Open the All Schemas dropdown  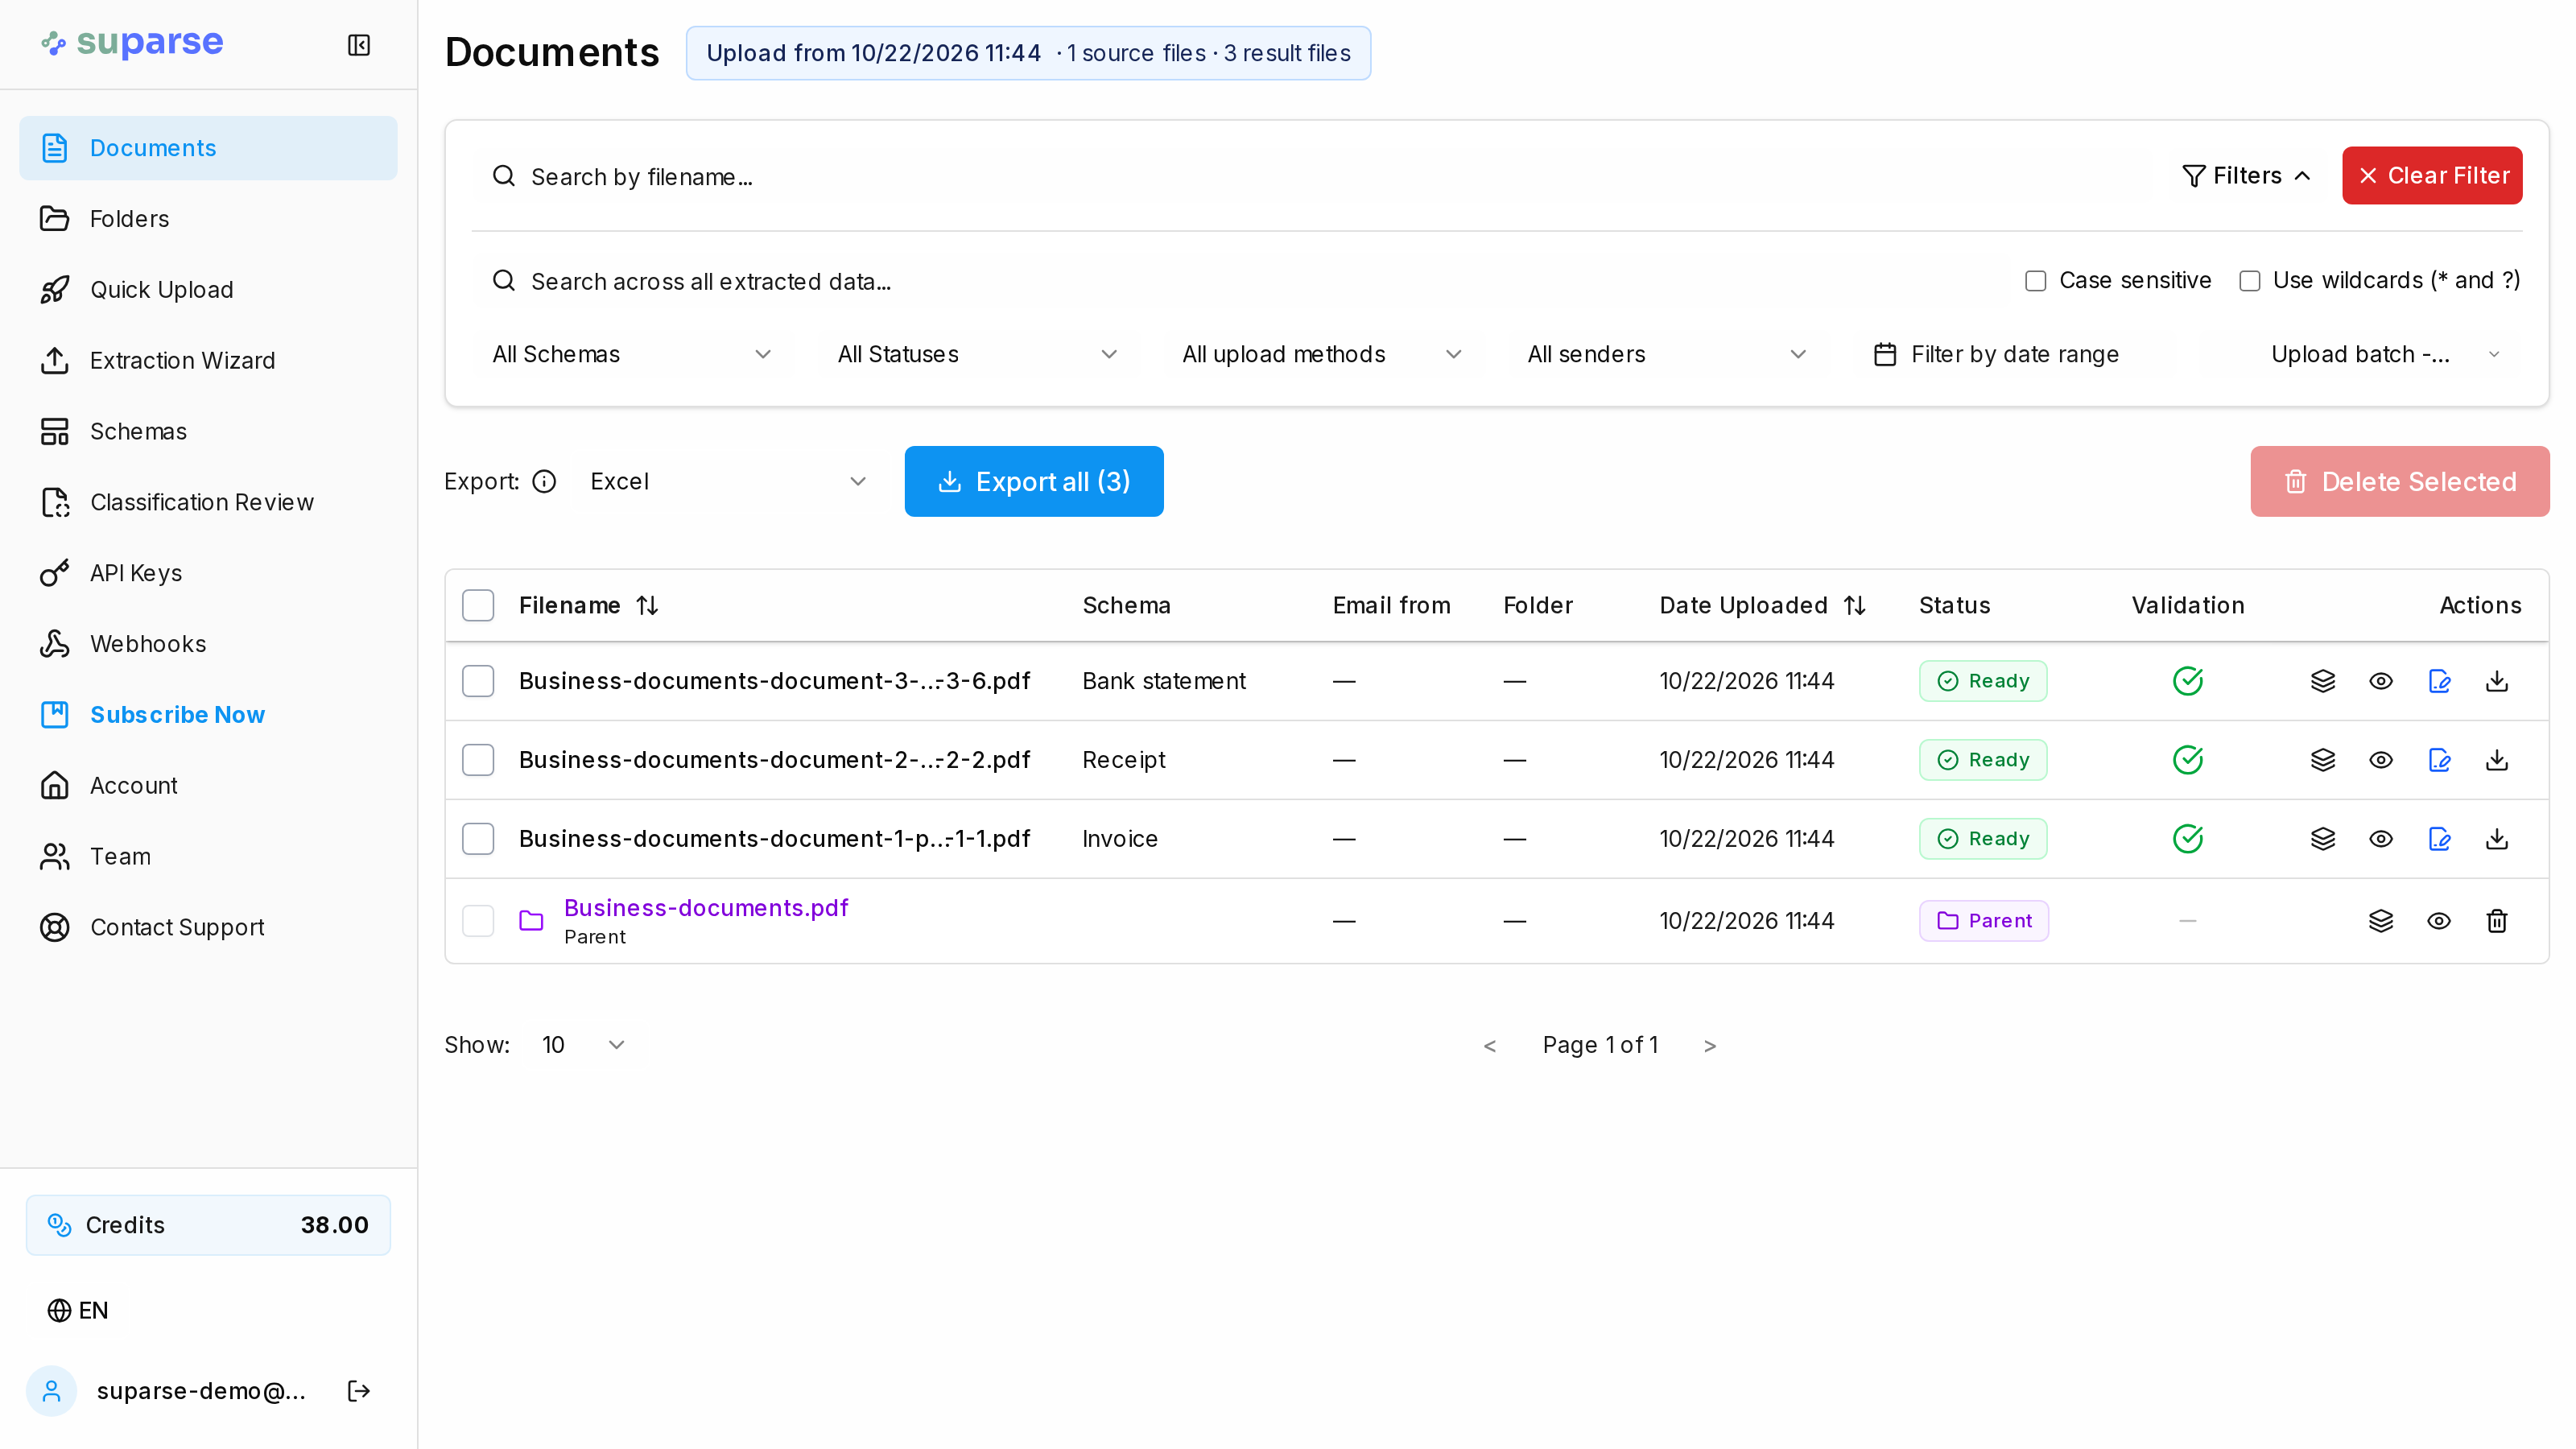coord(632,355)
